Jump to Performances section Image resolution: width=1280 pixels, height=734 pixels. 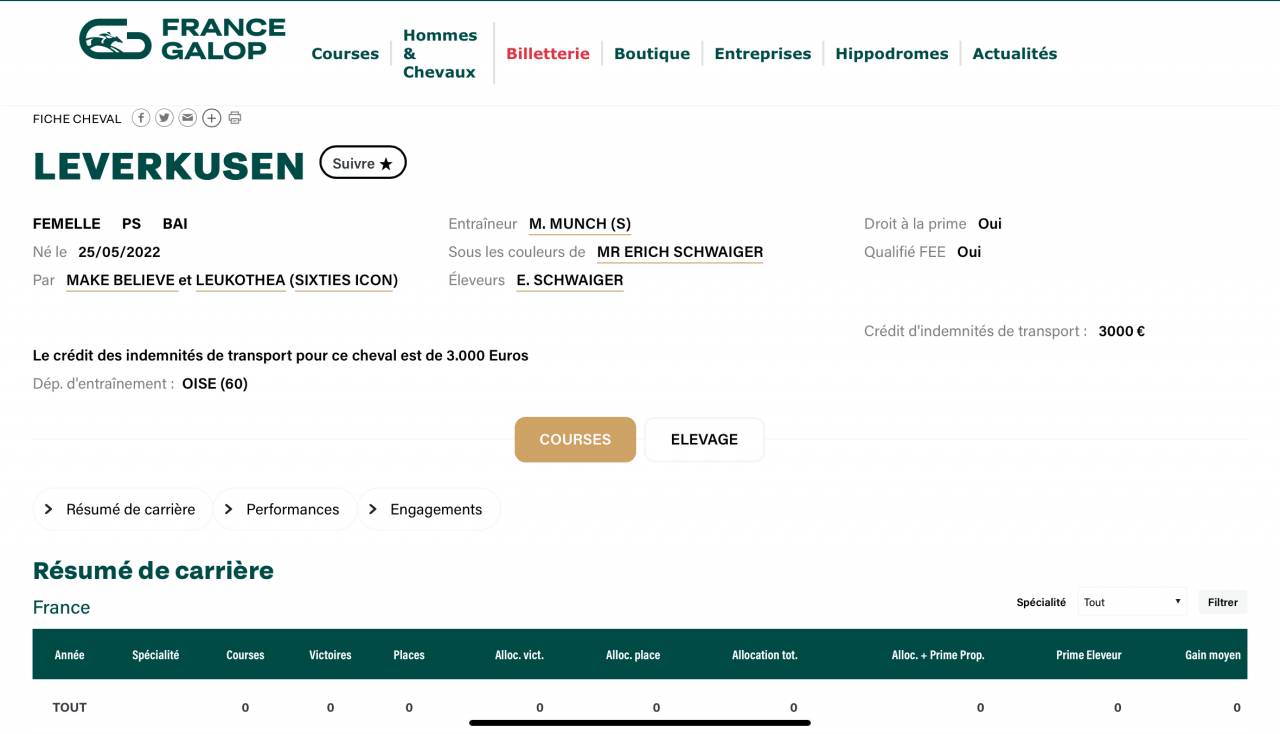[284, 509]
